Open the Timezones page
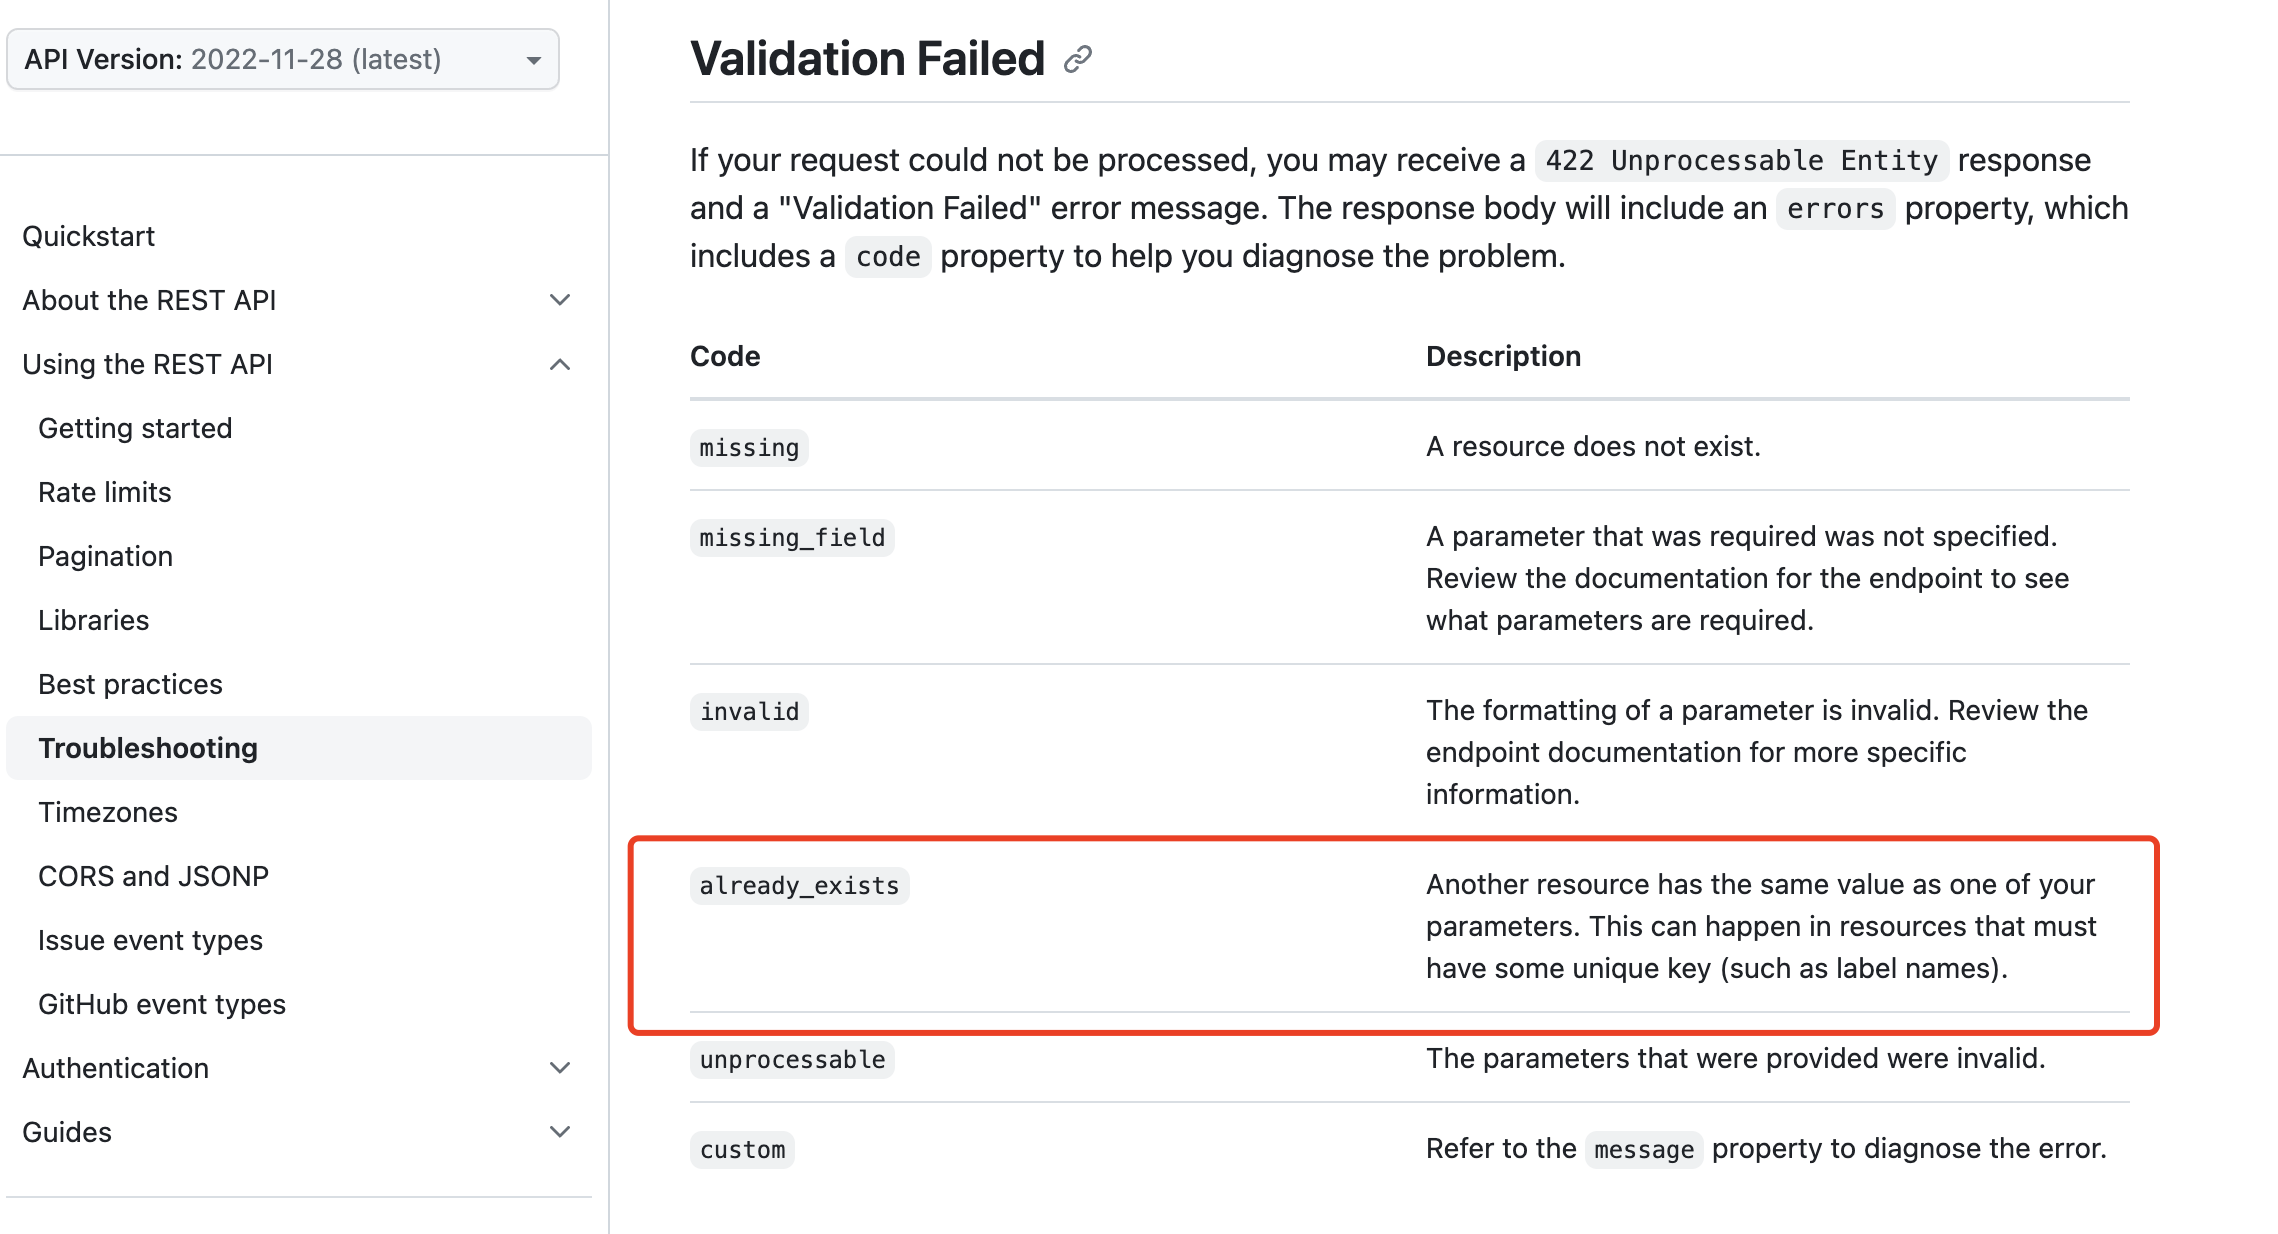 click(x=108, y=811)
